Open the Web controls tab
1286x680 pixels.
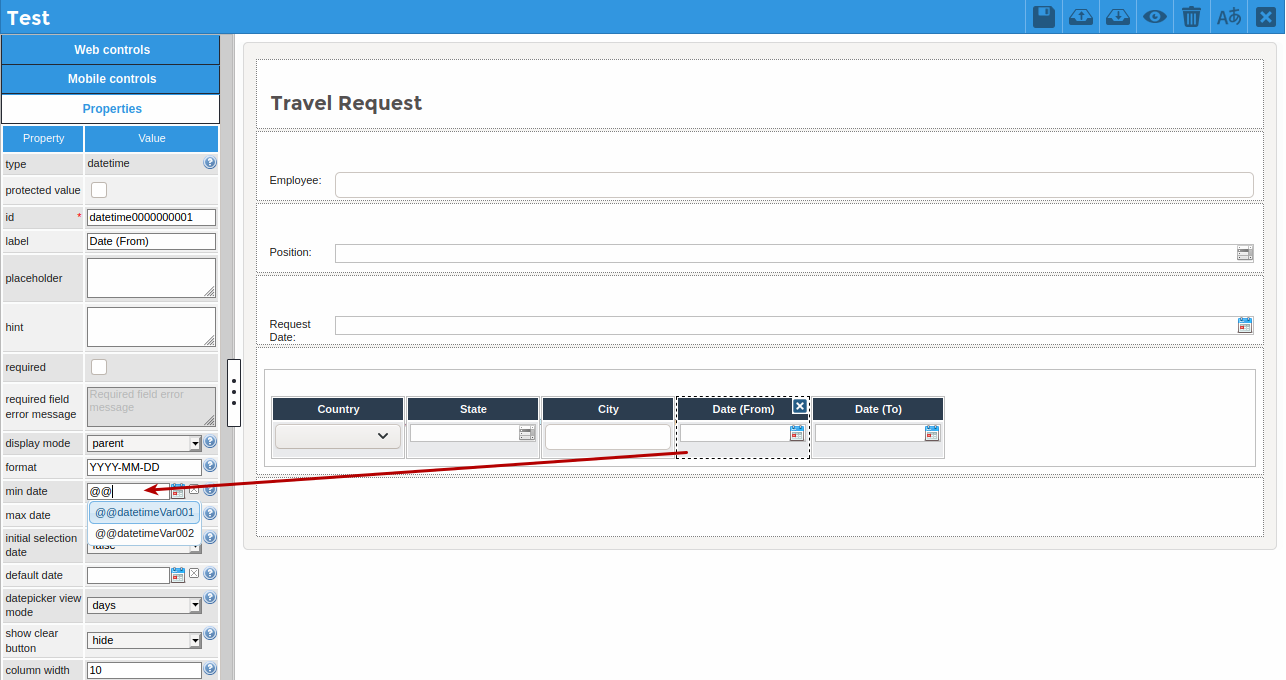pos(111,50)
